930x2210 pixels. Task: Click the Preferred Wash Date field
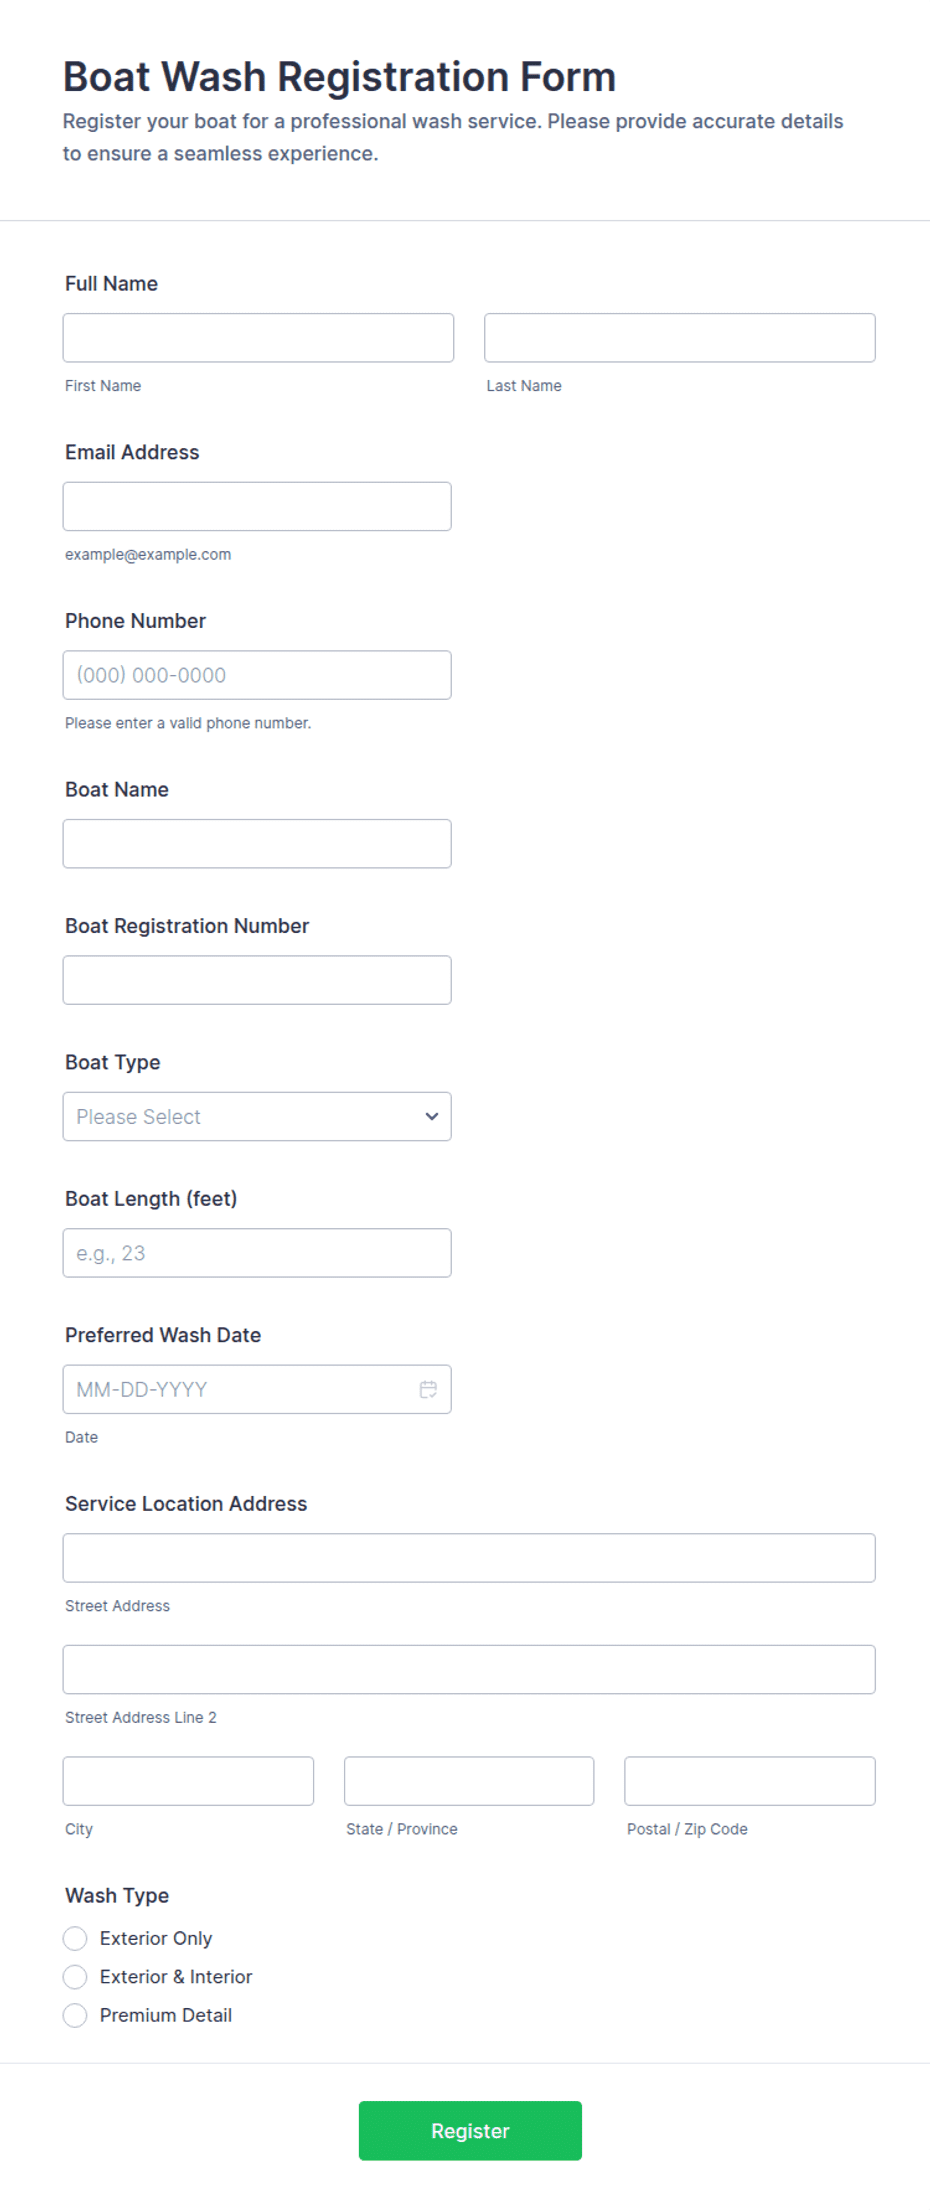257,1389
